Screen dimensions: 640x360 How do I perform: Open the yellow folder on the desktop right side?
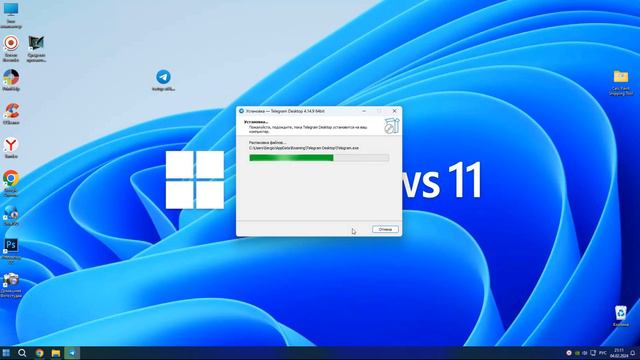[x=621, y=83]
